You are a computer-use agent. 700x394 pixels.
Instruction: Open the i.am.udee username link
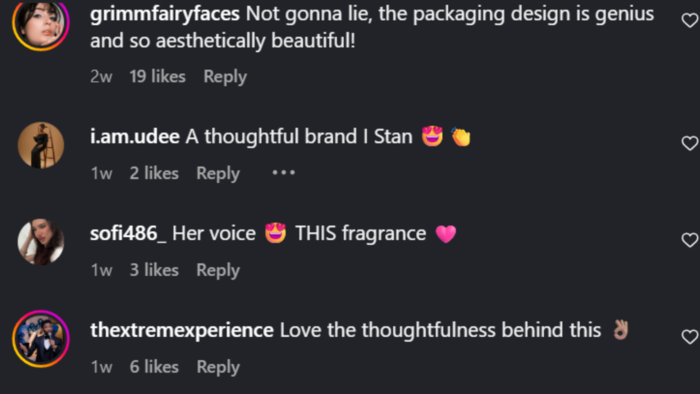[x=135, y=136]
